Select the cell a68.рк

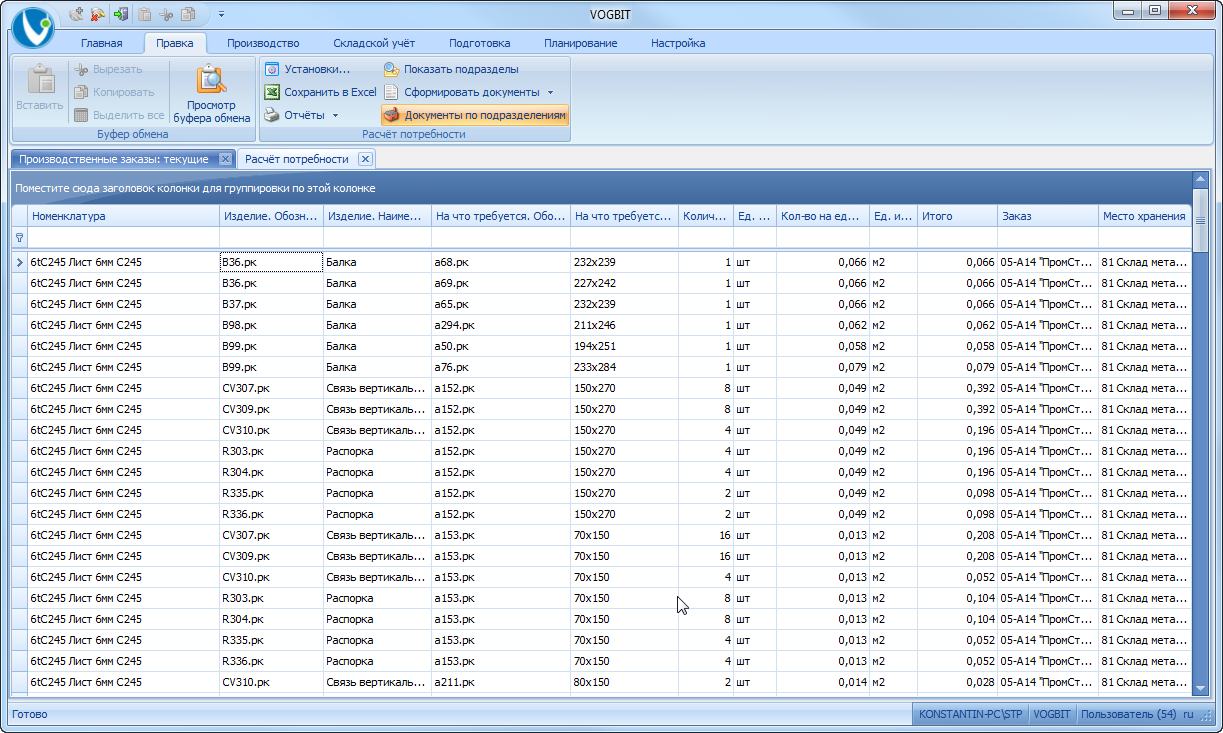point(500,262)
